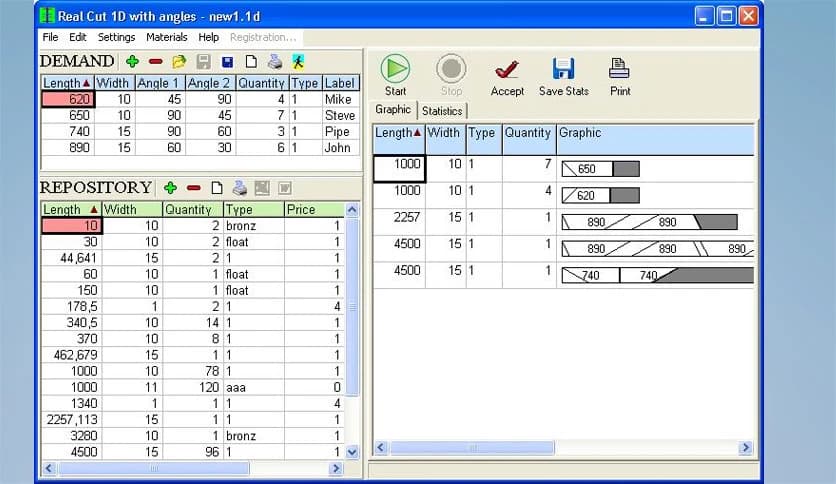The width and height of the screenshot is (836, 484).
Task: Print the REPOSITORY list
Action: [x=239, y=188]
